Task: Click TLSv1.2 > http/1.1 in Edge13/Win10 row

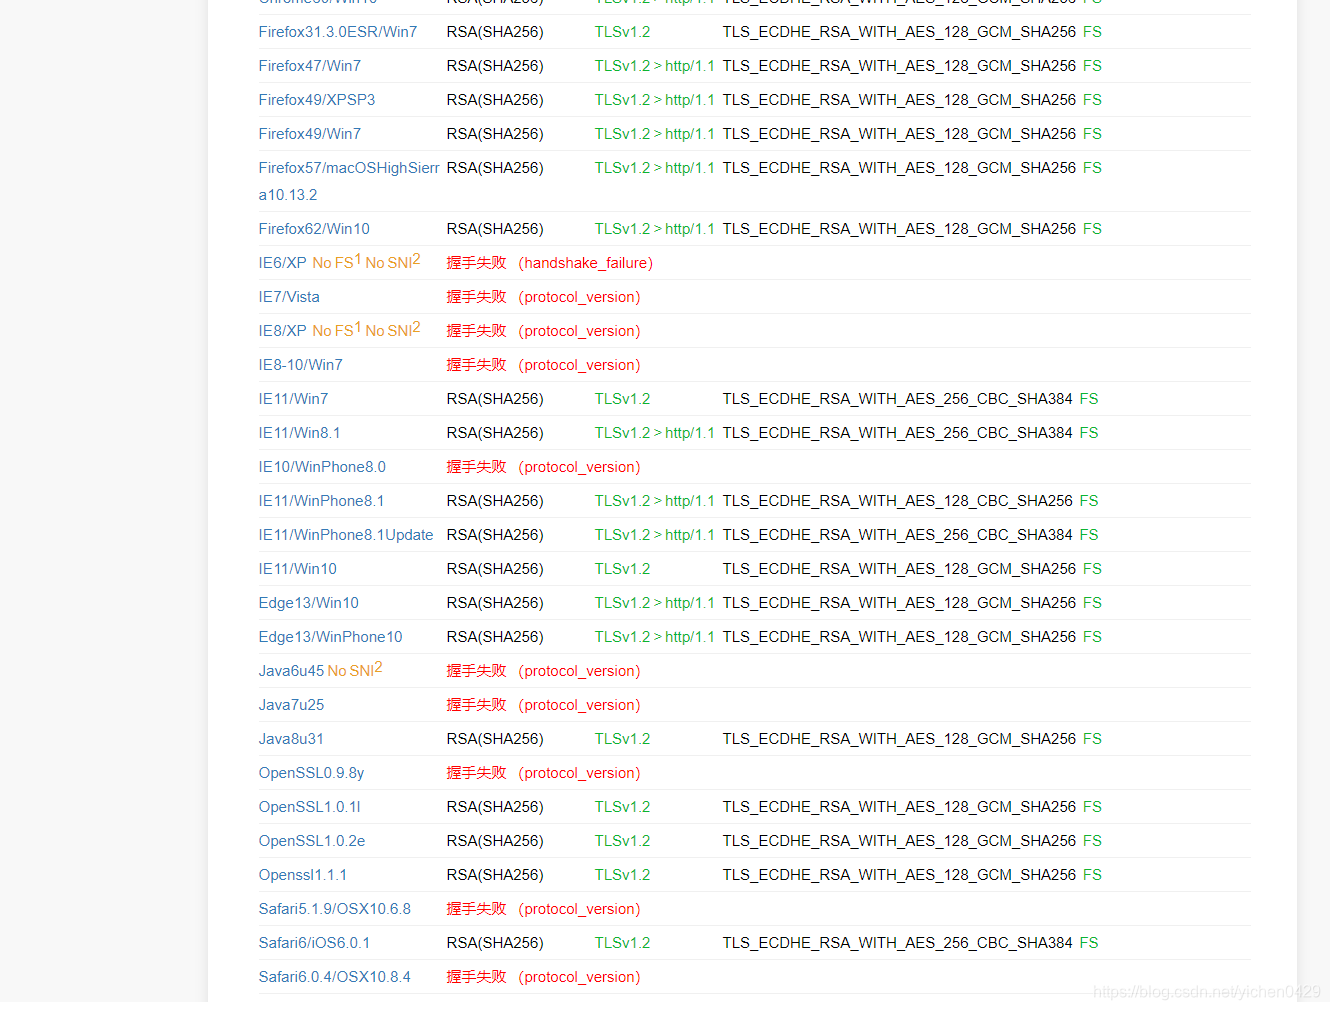Action: tap(655, 603)
